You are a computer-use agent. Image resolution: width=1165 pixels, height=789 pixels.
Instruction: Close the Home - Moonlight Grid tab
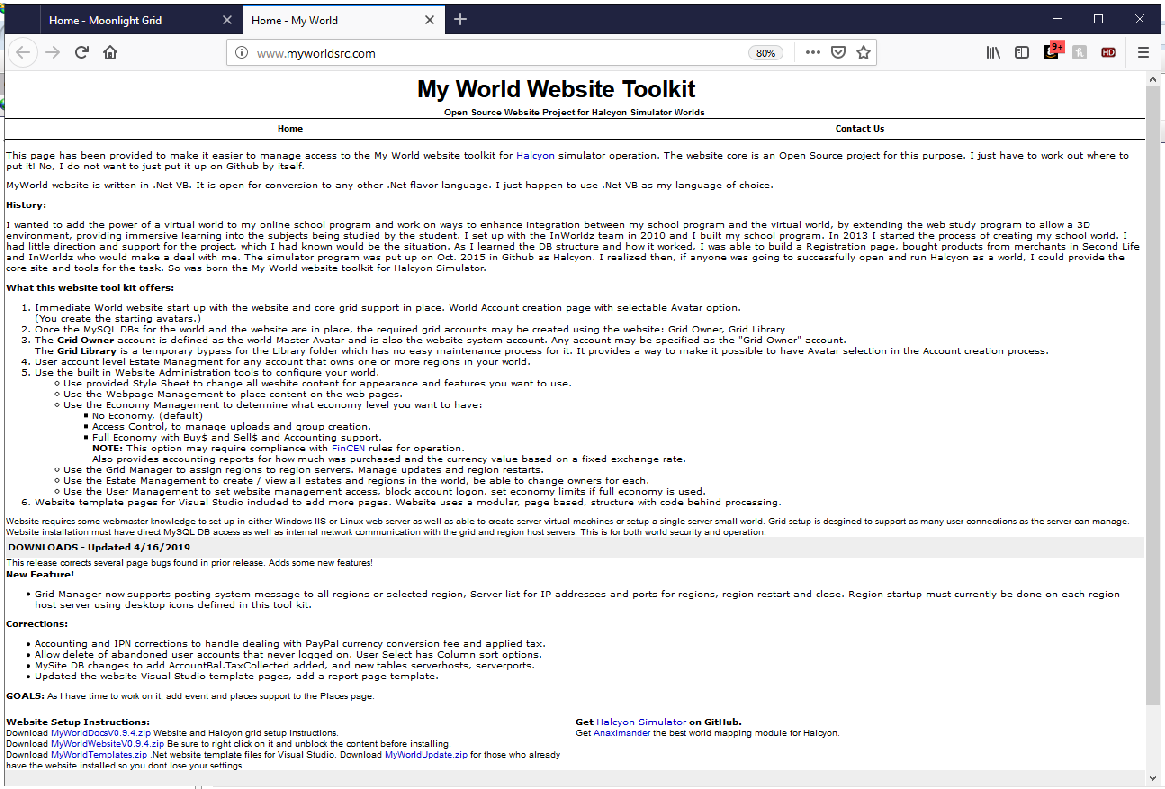(227, 20)
